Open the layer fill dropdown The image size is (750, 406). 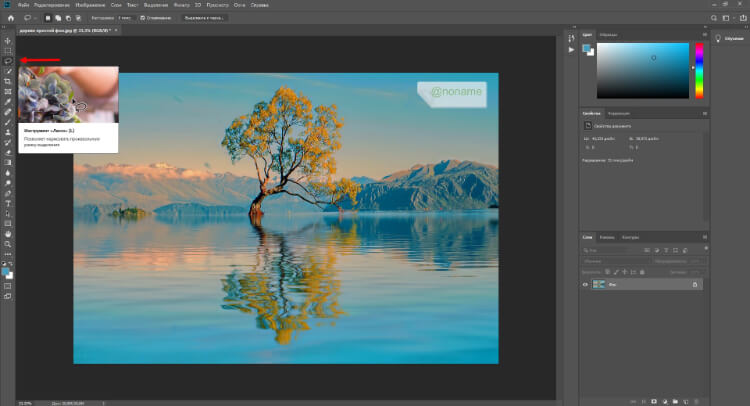coord(697,272)
